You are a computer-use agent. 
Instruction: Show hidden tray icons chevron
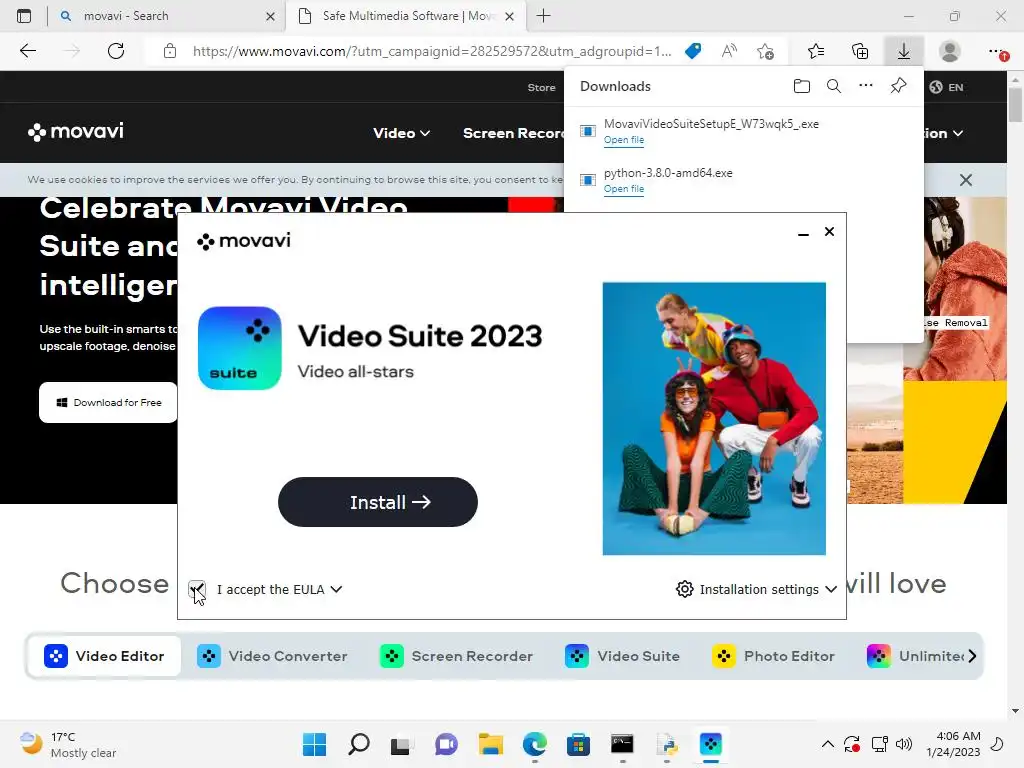(827, 744)
